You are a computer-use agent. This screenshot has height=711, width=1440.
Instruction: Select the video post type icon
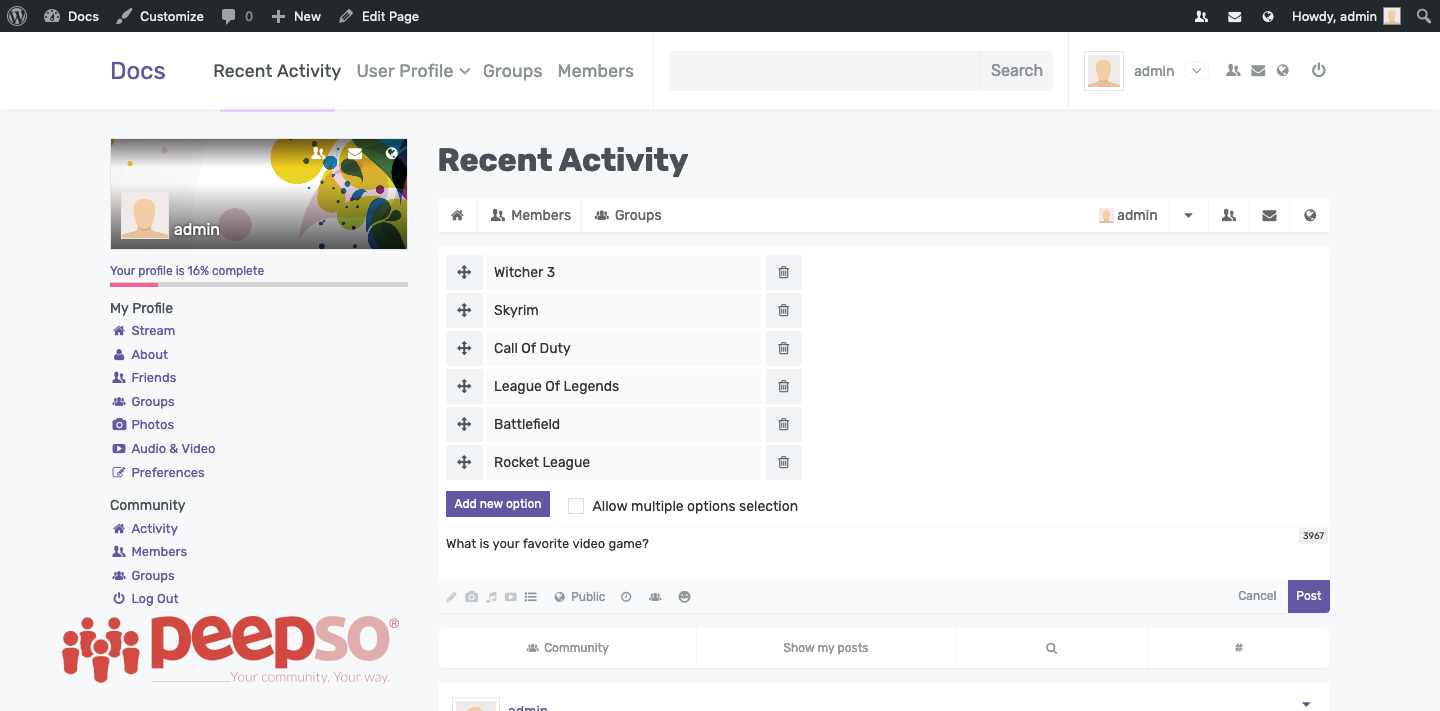511,597
